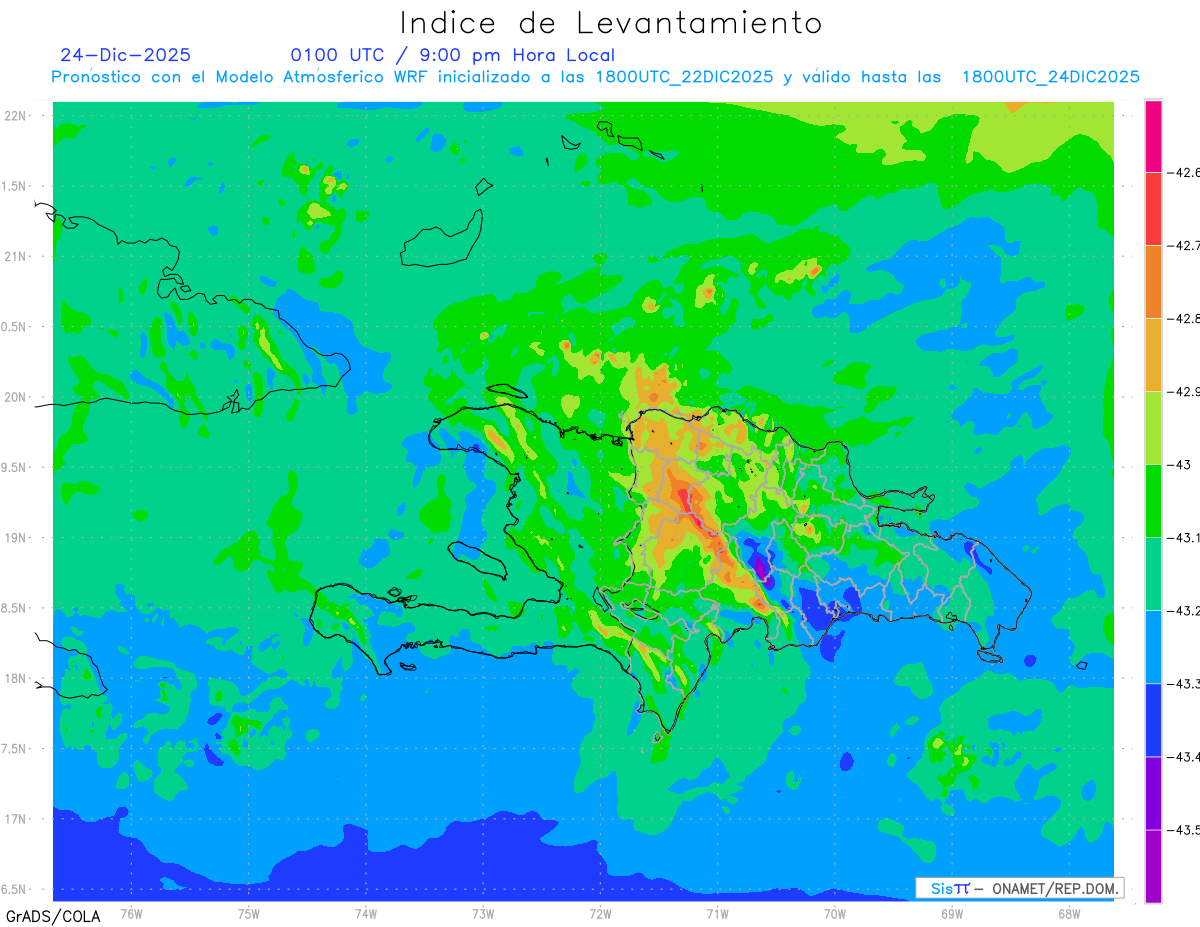The width and height of the screenshot is (1200, 927).
Task: Click the 'Indice de Levantamiento' title
Action: [x=611, y=23]
